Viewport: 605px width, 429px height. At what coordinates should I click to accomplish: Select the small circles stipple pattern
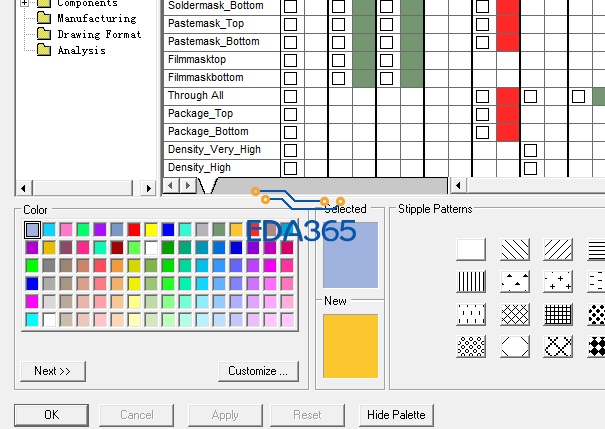click(x=471, y=346)
